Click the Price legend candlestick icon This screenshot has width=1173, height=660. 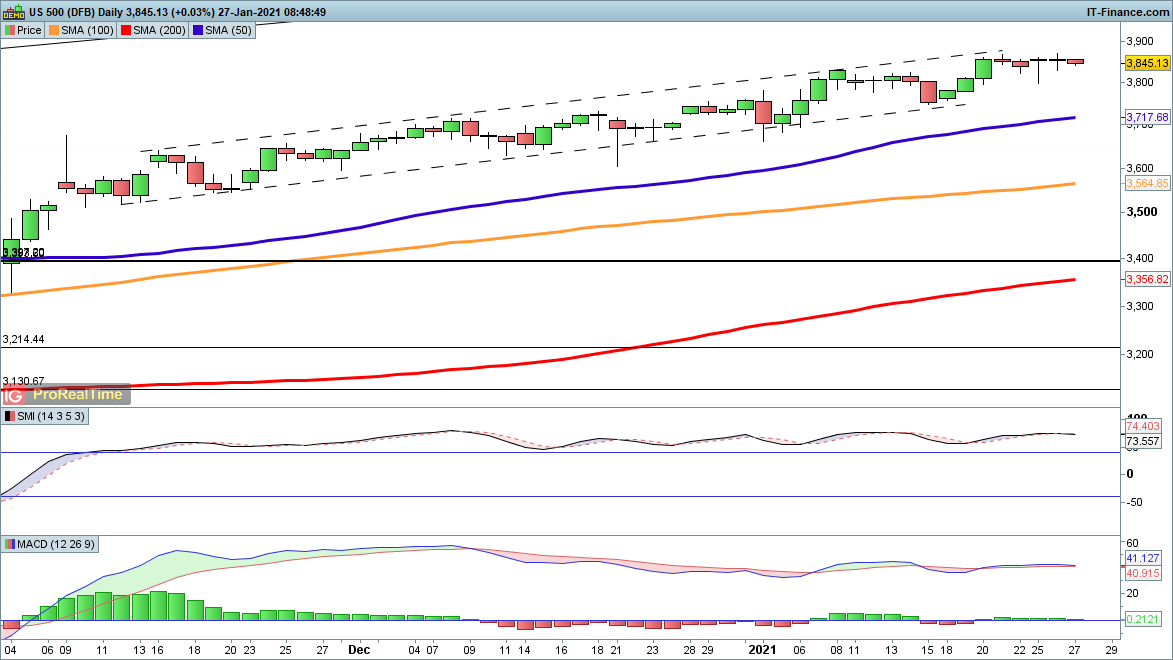click(9, 30)
